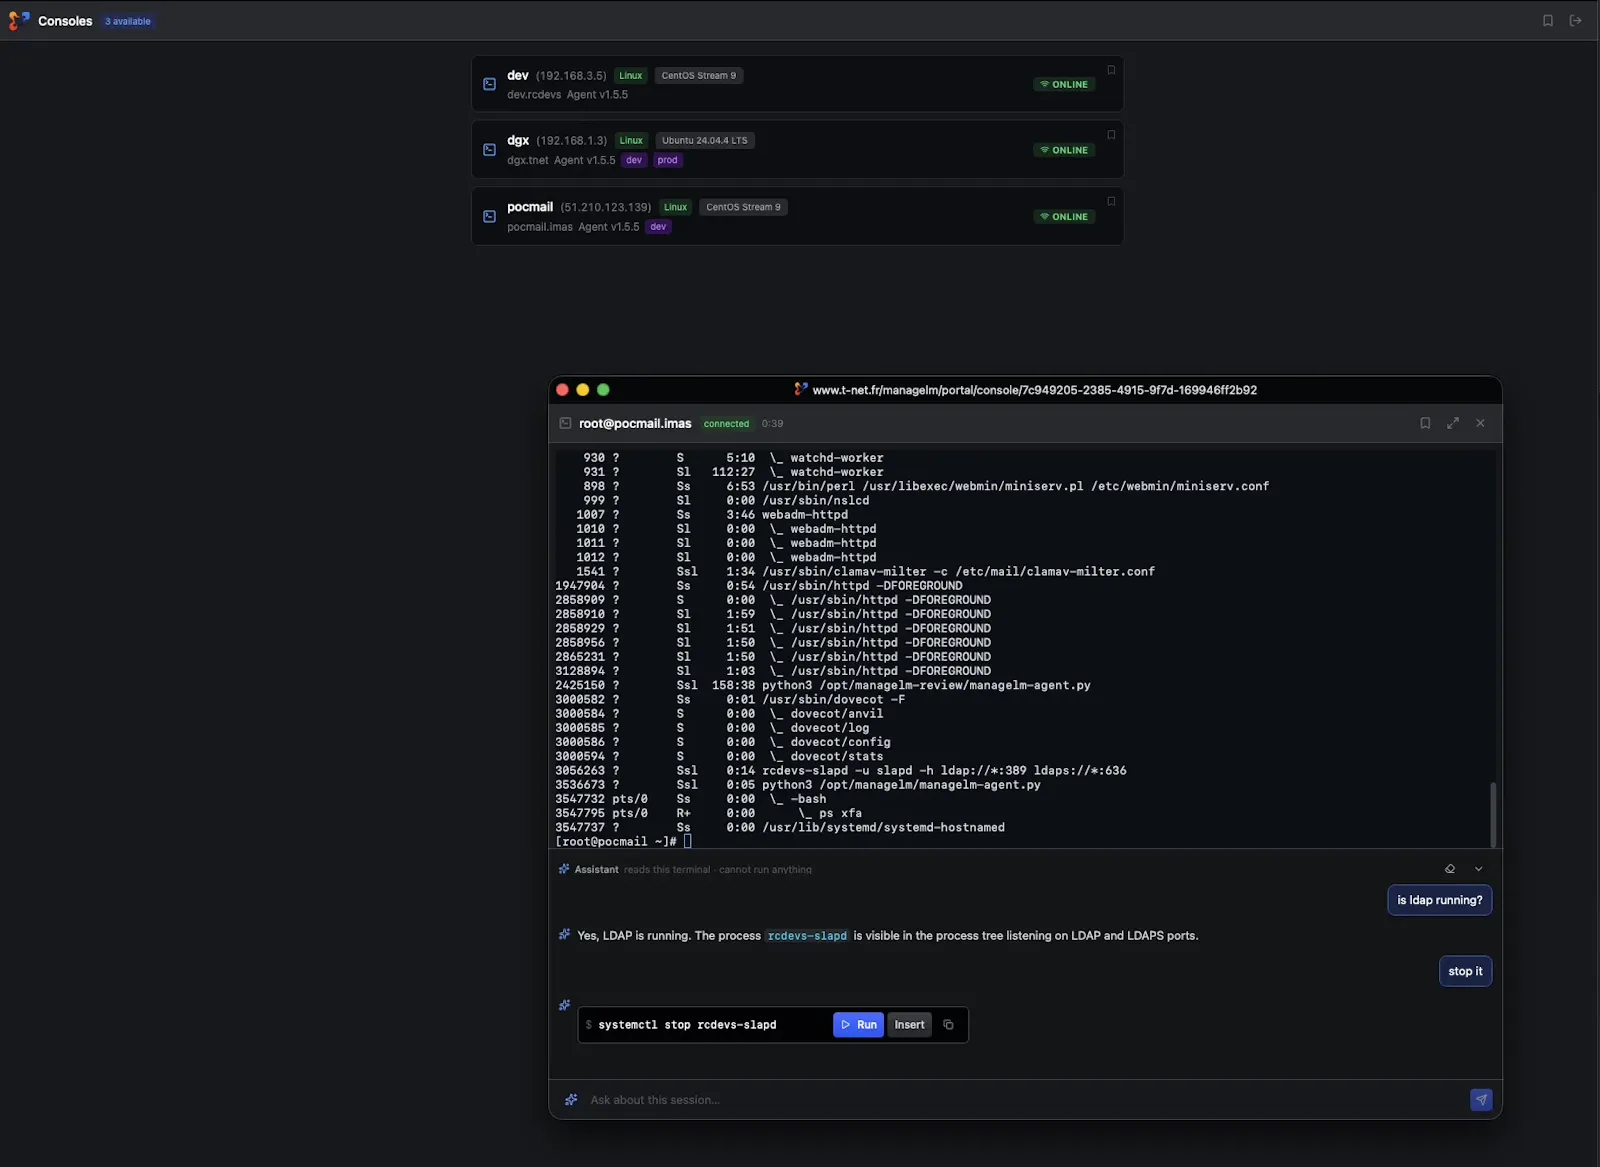This screenshot has width=1600, height=1167.
Task: Clear the assistant conversation with the eraser icon
Action: (x=1450, y=869)
